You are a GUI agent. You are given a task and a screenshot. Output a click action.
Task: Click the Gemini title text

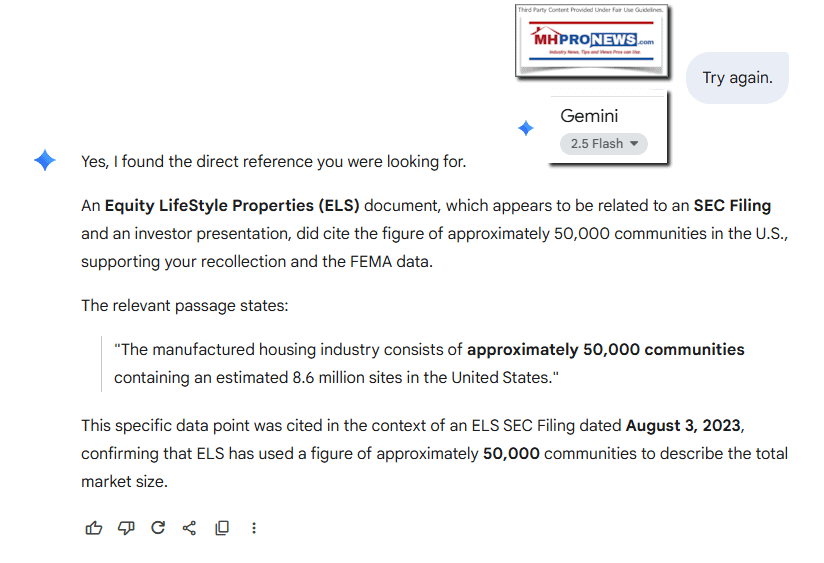pyautogui.click(x=589, y=116)
